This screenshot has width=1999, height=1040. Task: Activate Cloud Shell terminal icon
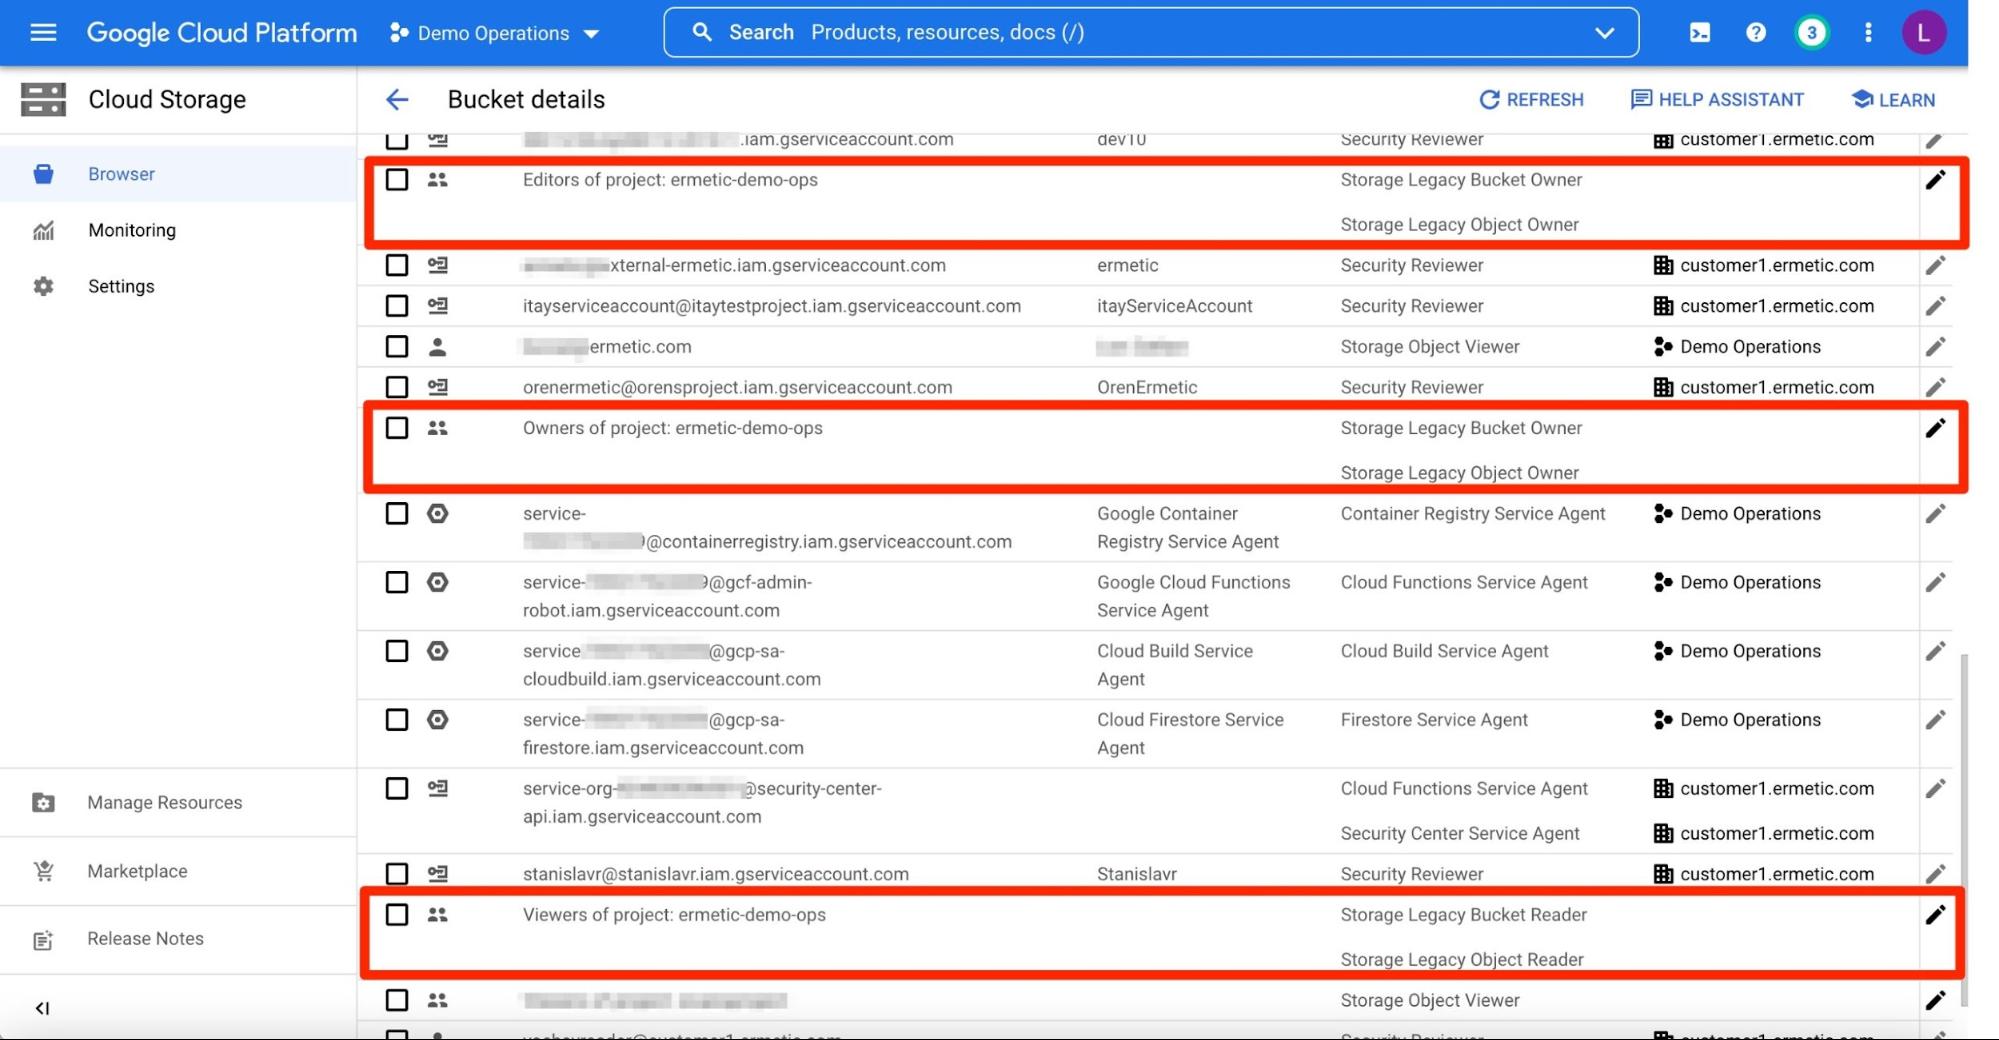[1699, 33]
